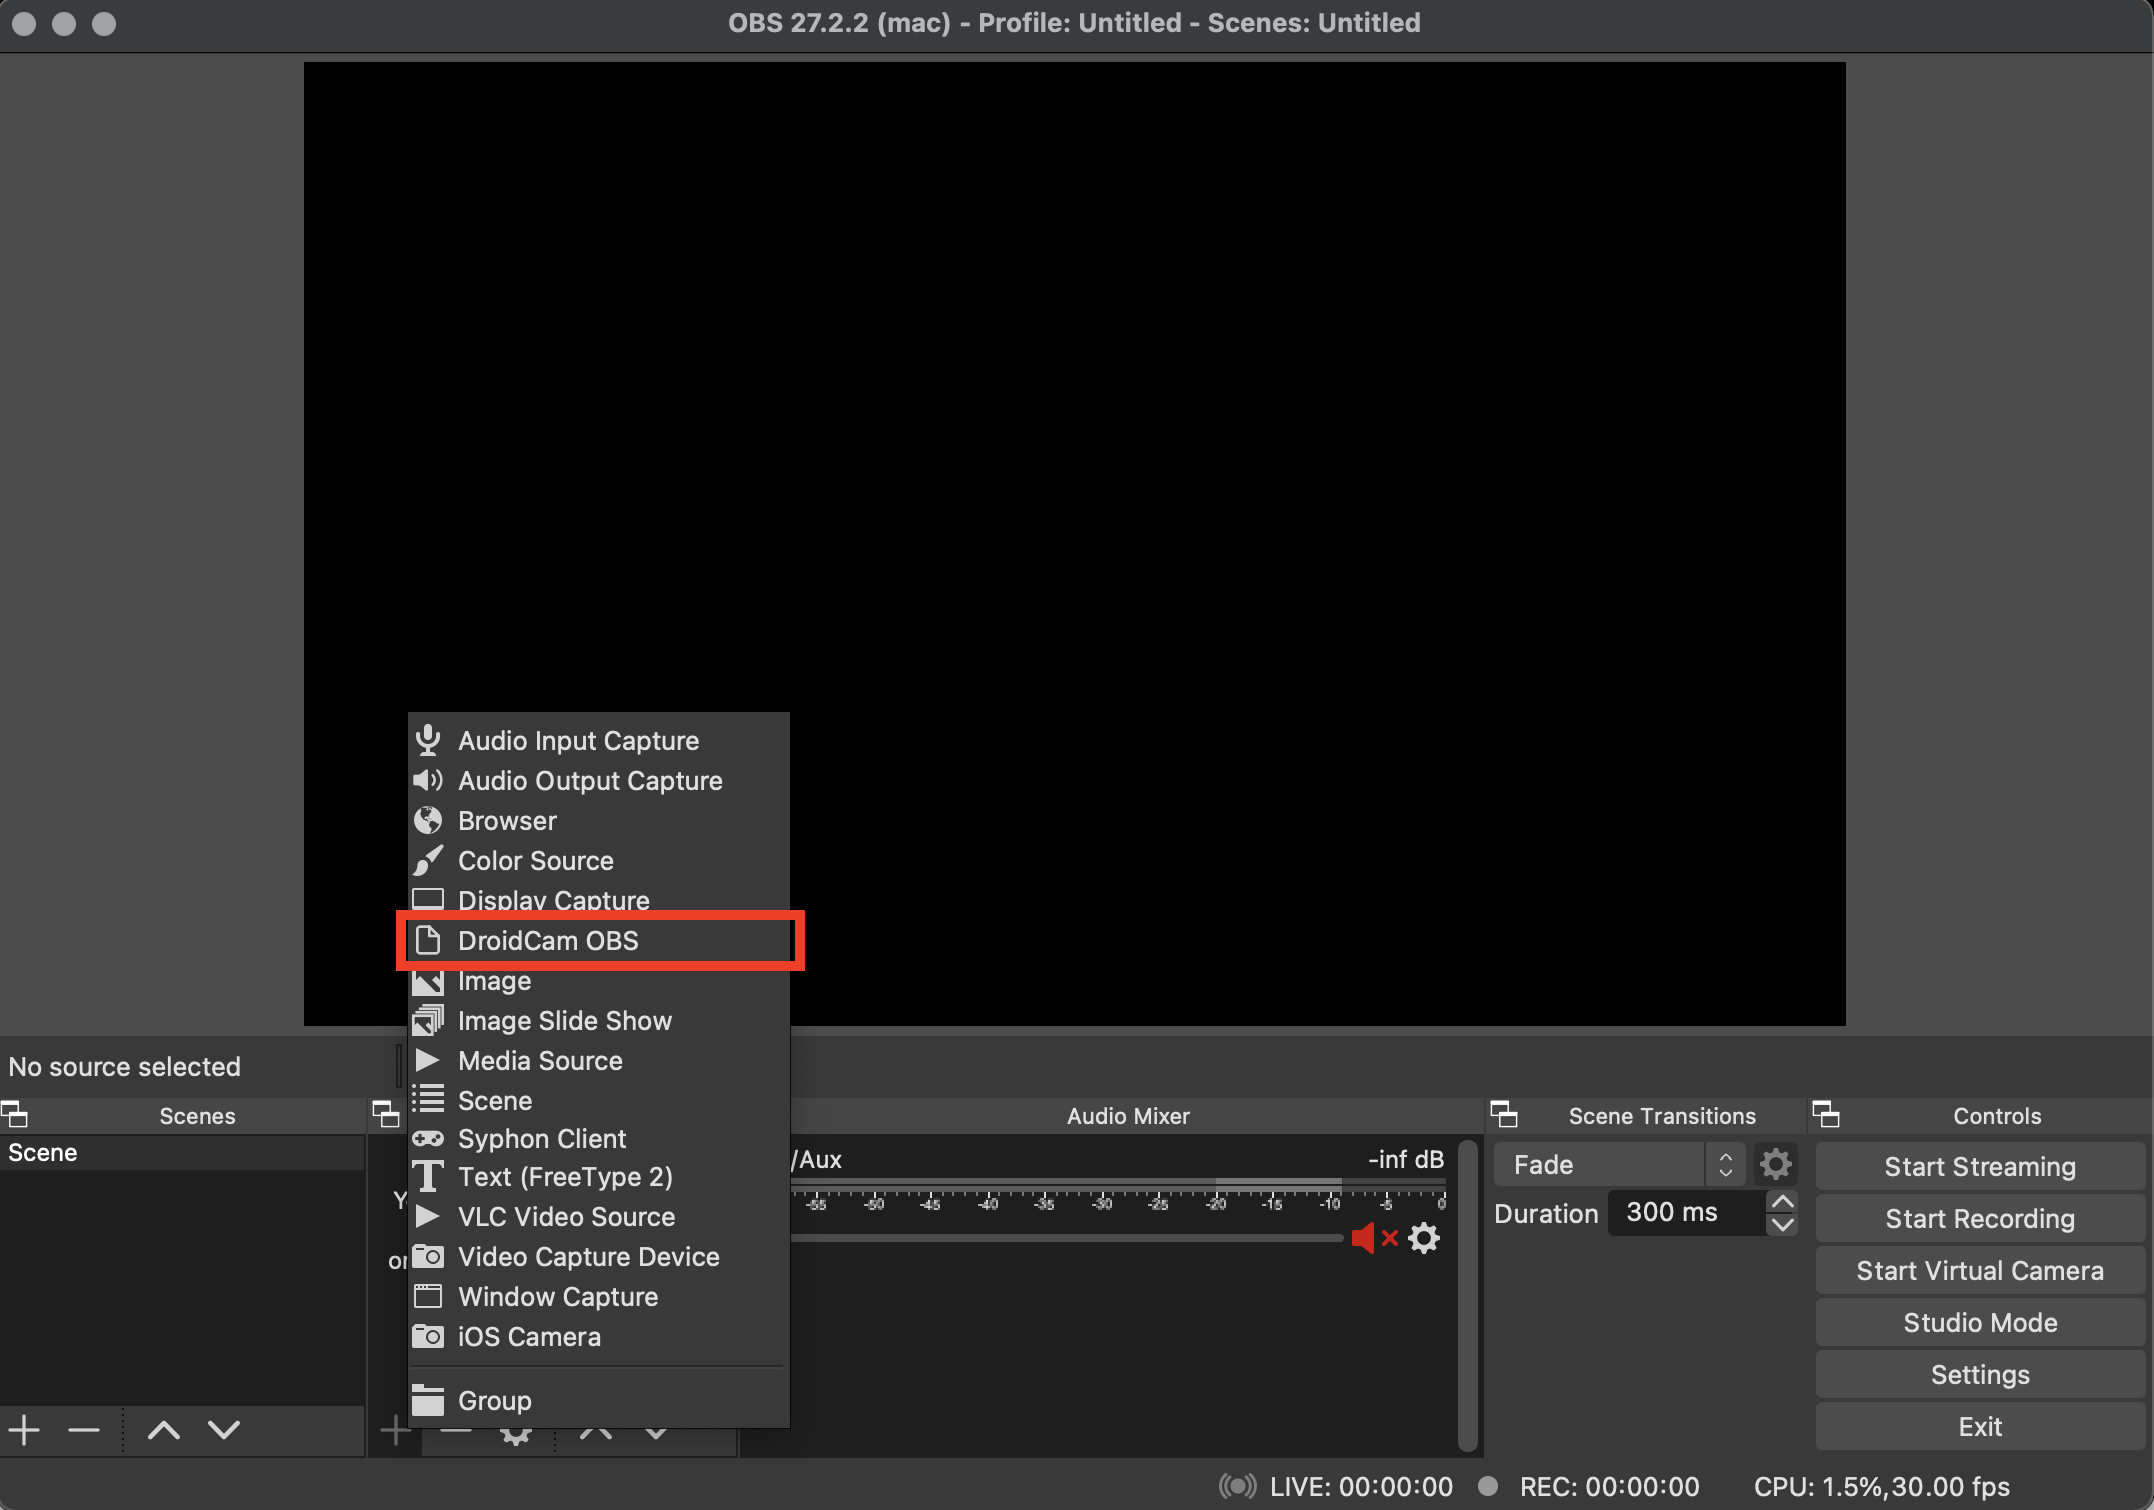Open the Aux audio advanced settings gear
Image resolution: width=2154 pixels, height=1510 pixels.
1424,1238
